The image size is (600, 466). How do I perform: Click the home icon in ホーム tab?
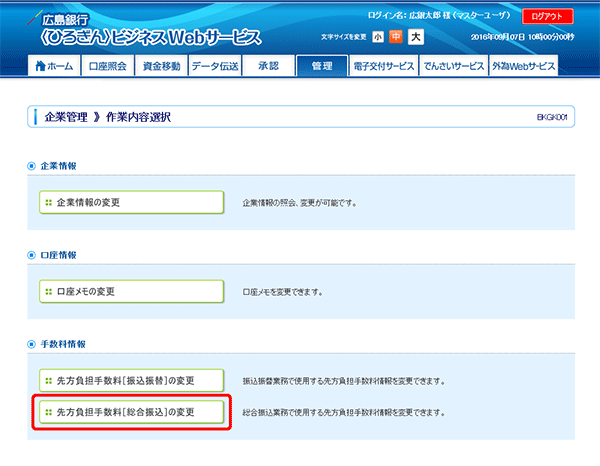pos(40,66)
